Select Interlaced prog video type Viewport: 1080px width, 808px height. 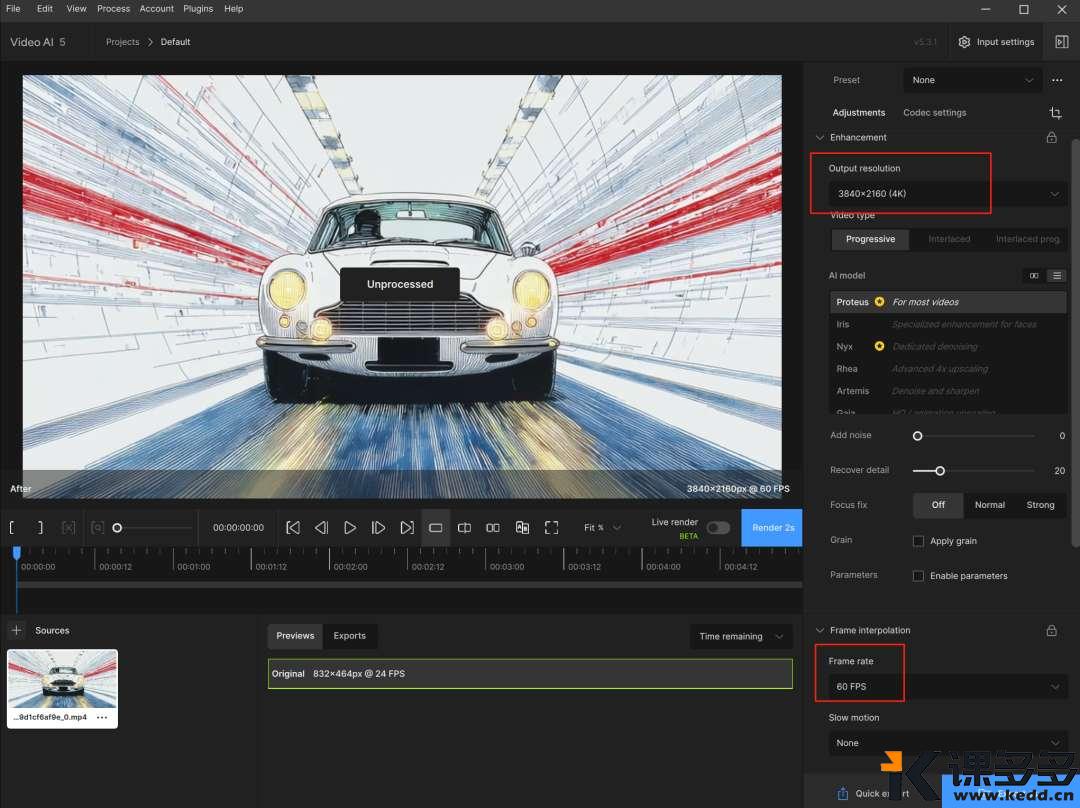coord(1027,239)
